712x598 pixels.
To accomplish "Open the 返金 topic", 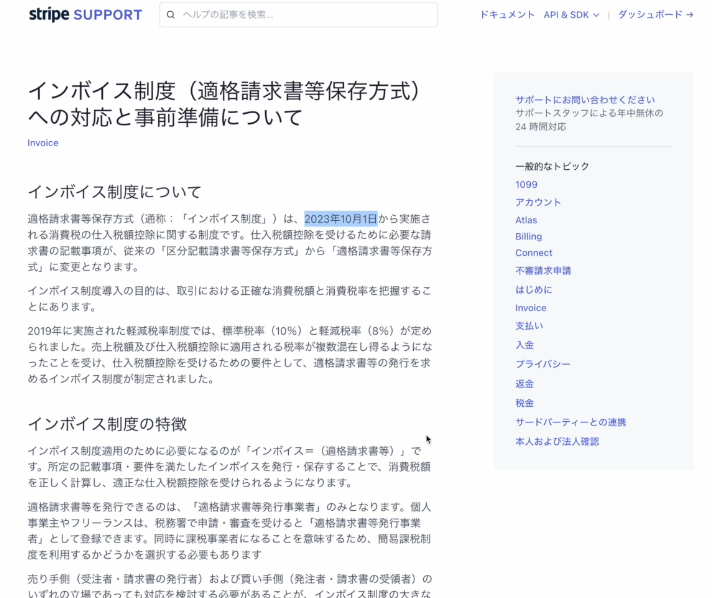I will pyautogui.click(x=524, y=384).
